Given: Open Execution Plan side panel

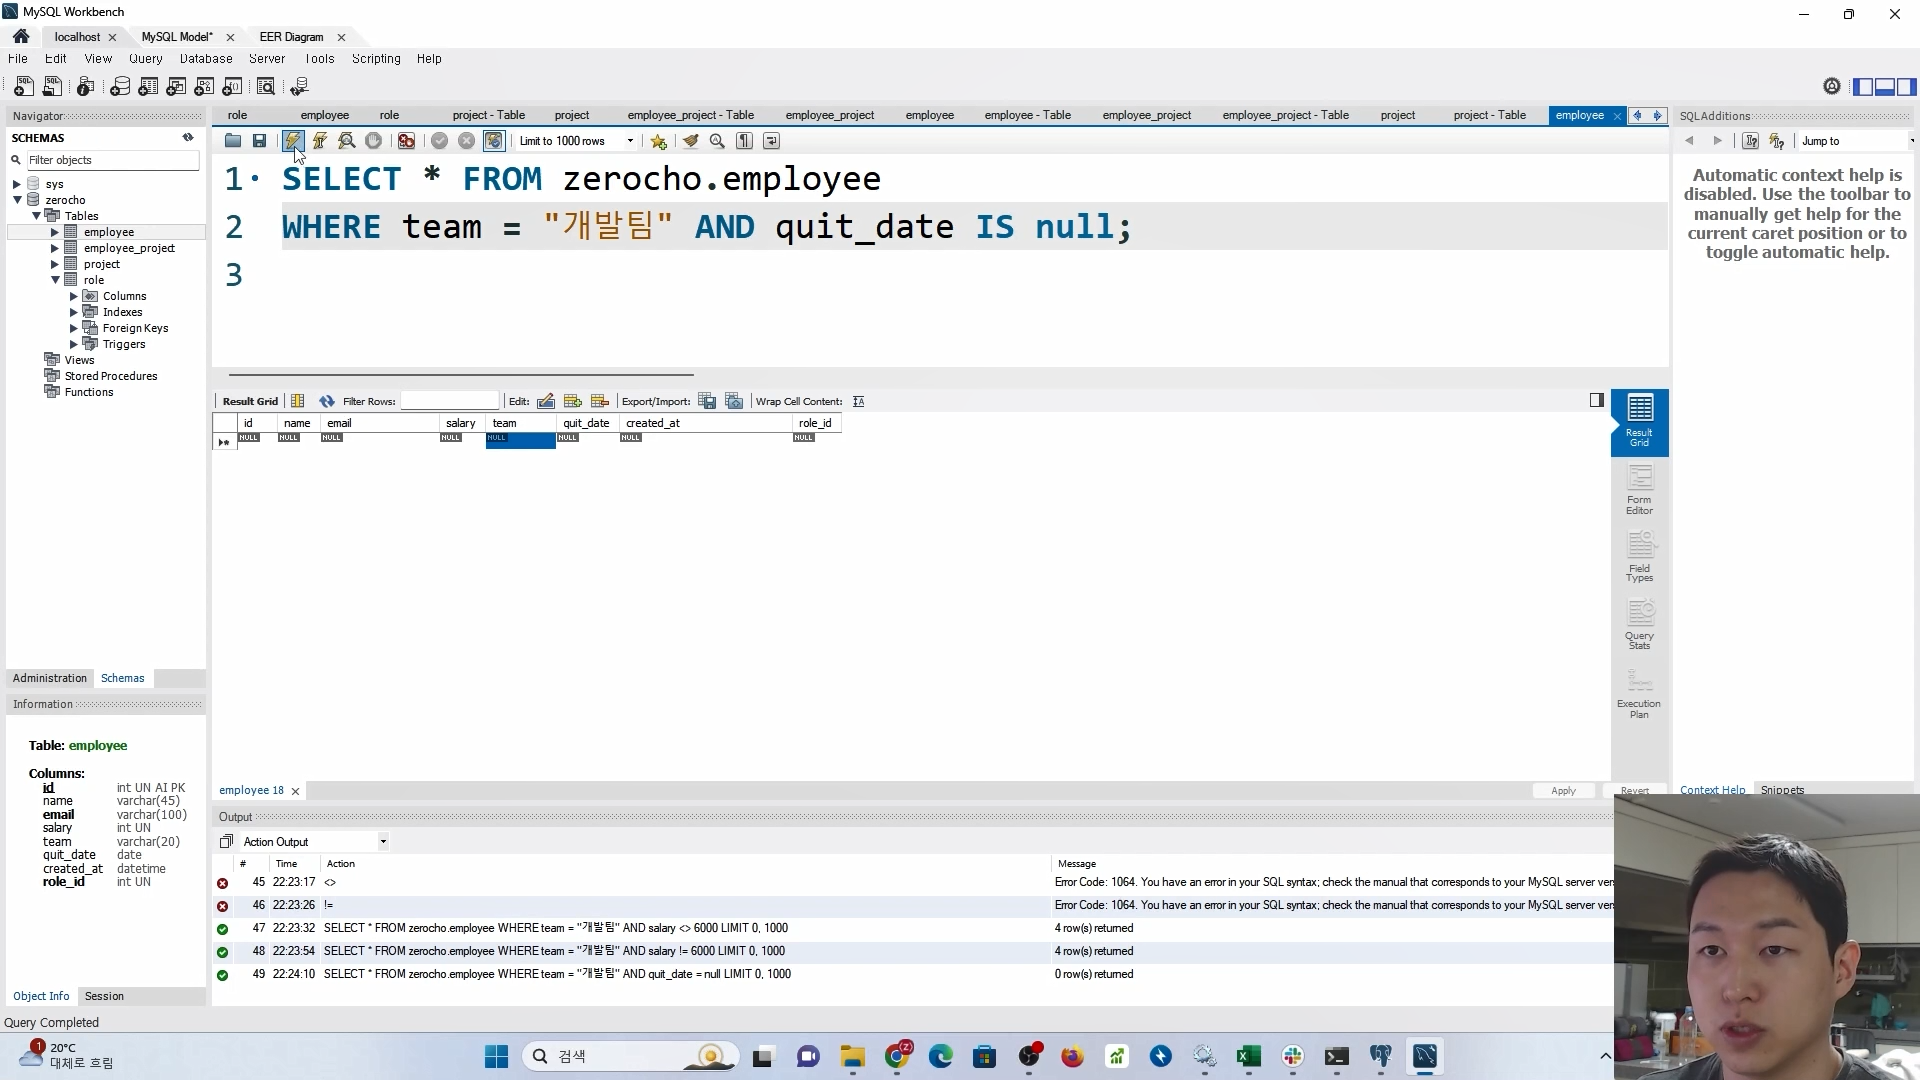Looking at the screenshot, I should 1639,694.
